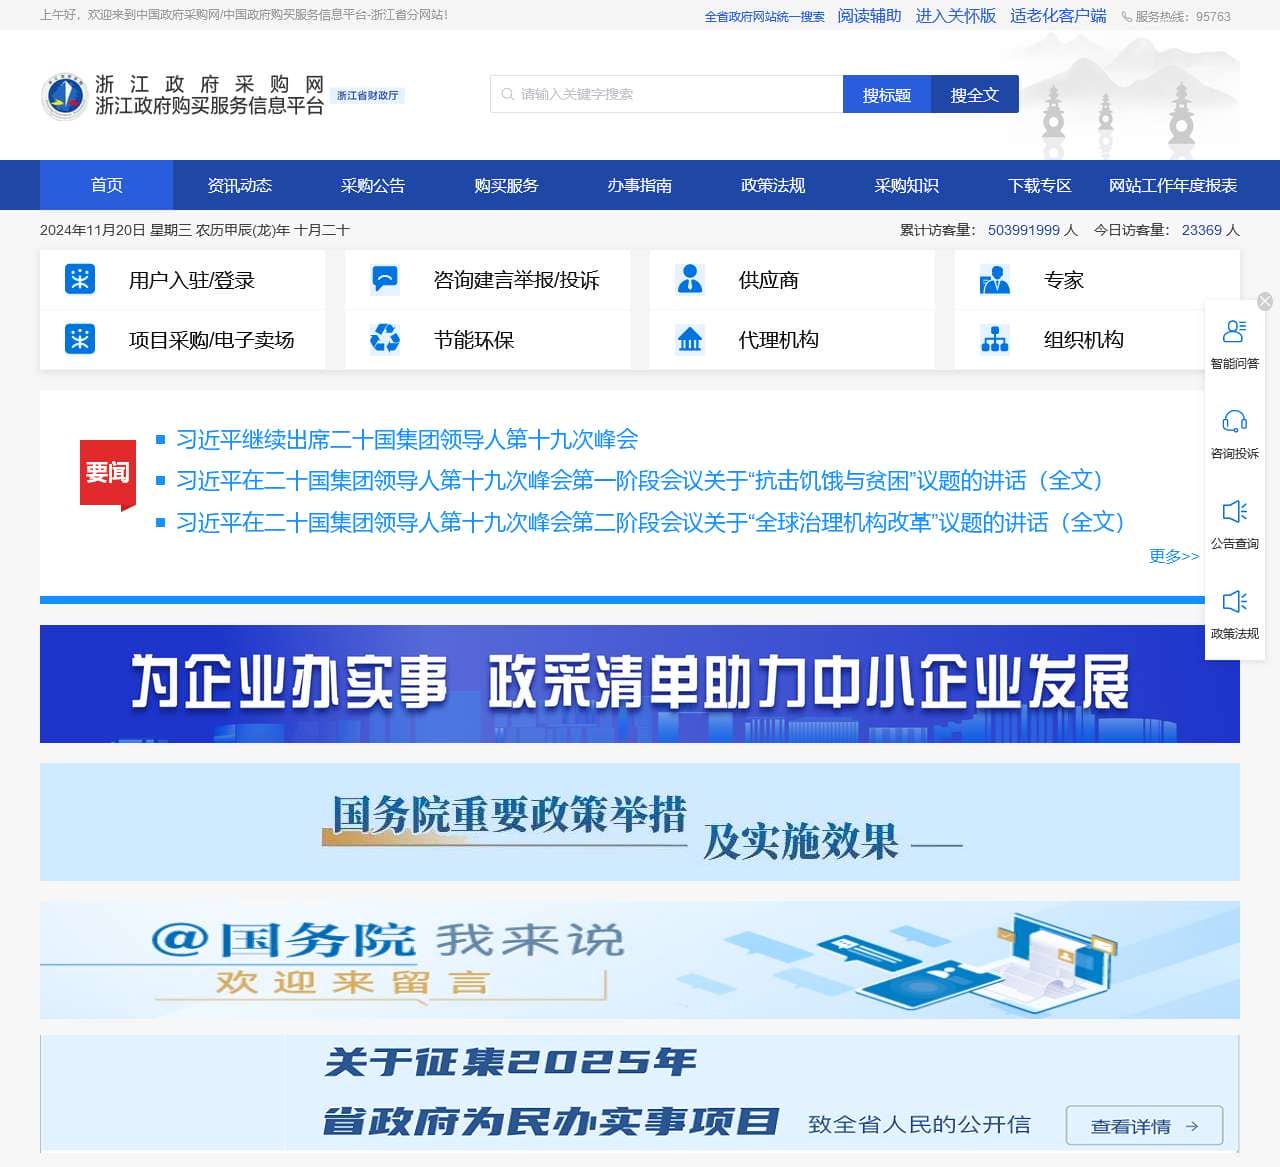Click the 节能环保 recycle icon
This screenshot has height=1167, width=1280.
click(x=385, y=339)
